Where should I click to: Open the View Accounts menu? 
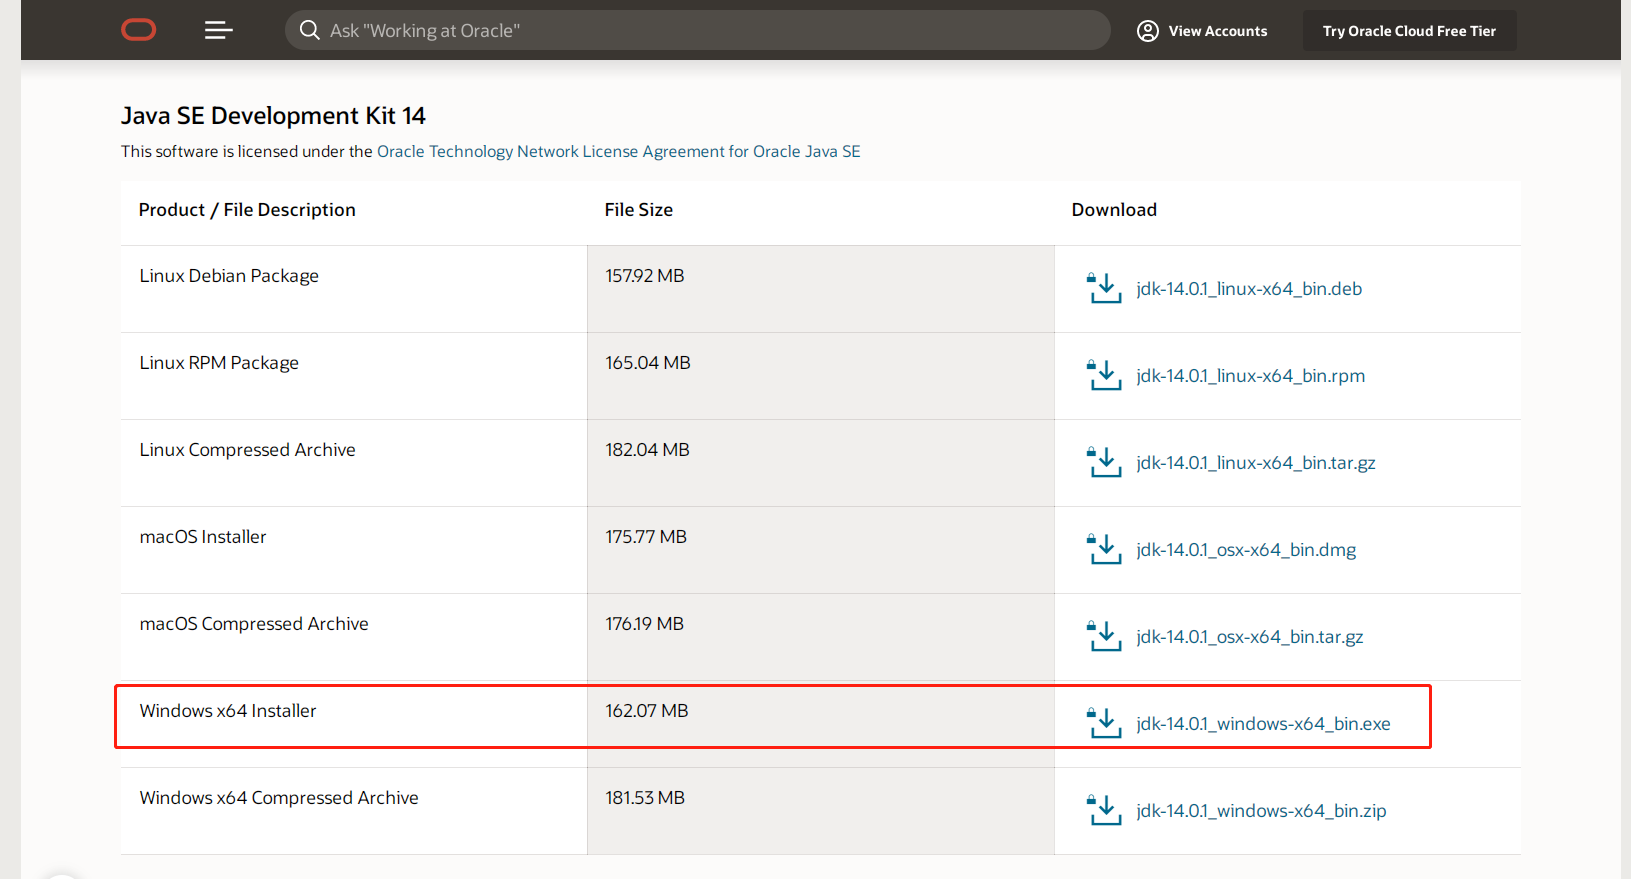tap(1202, 31)
